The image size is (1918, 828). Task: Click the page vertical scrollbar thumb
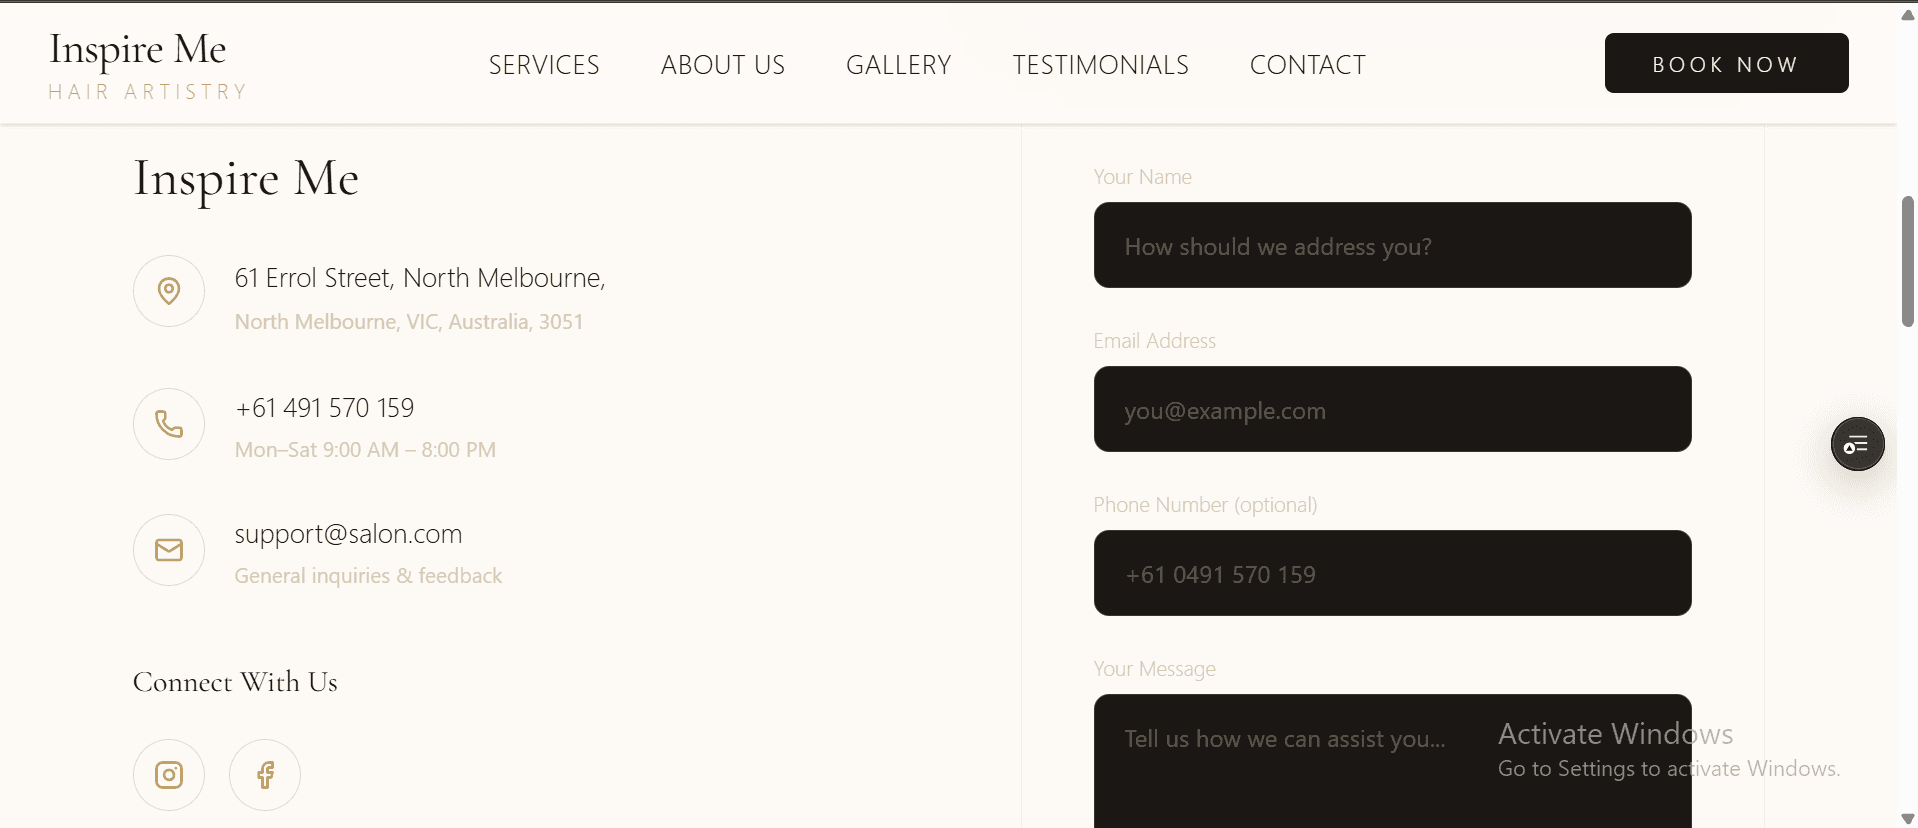[x=1907, y=261]
